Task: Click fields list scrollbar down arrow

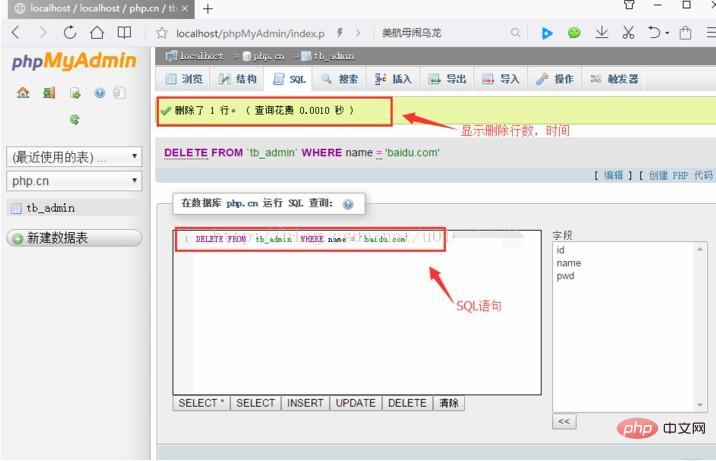Action: [700, 405]
